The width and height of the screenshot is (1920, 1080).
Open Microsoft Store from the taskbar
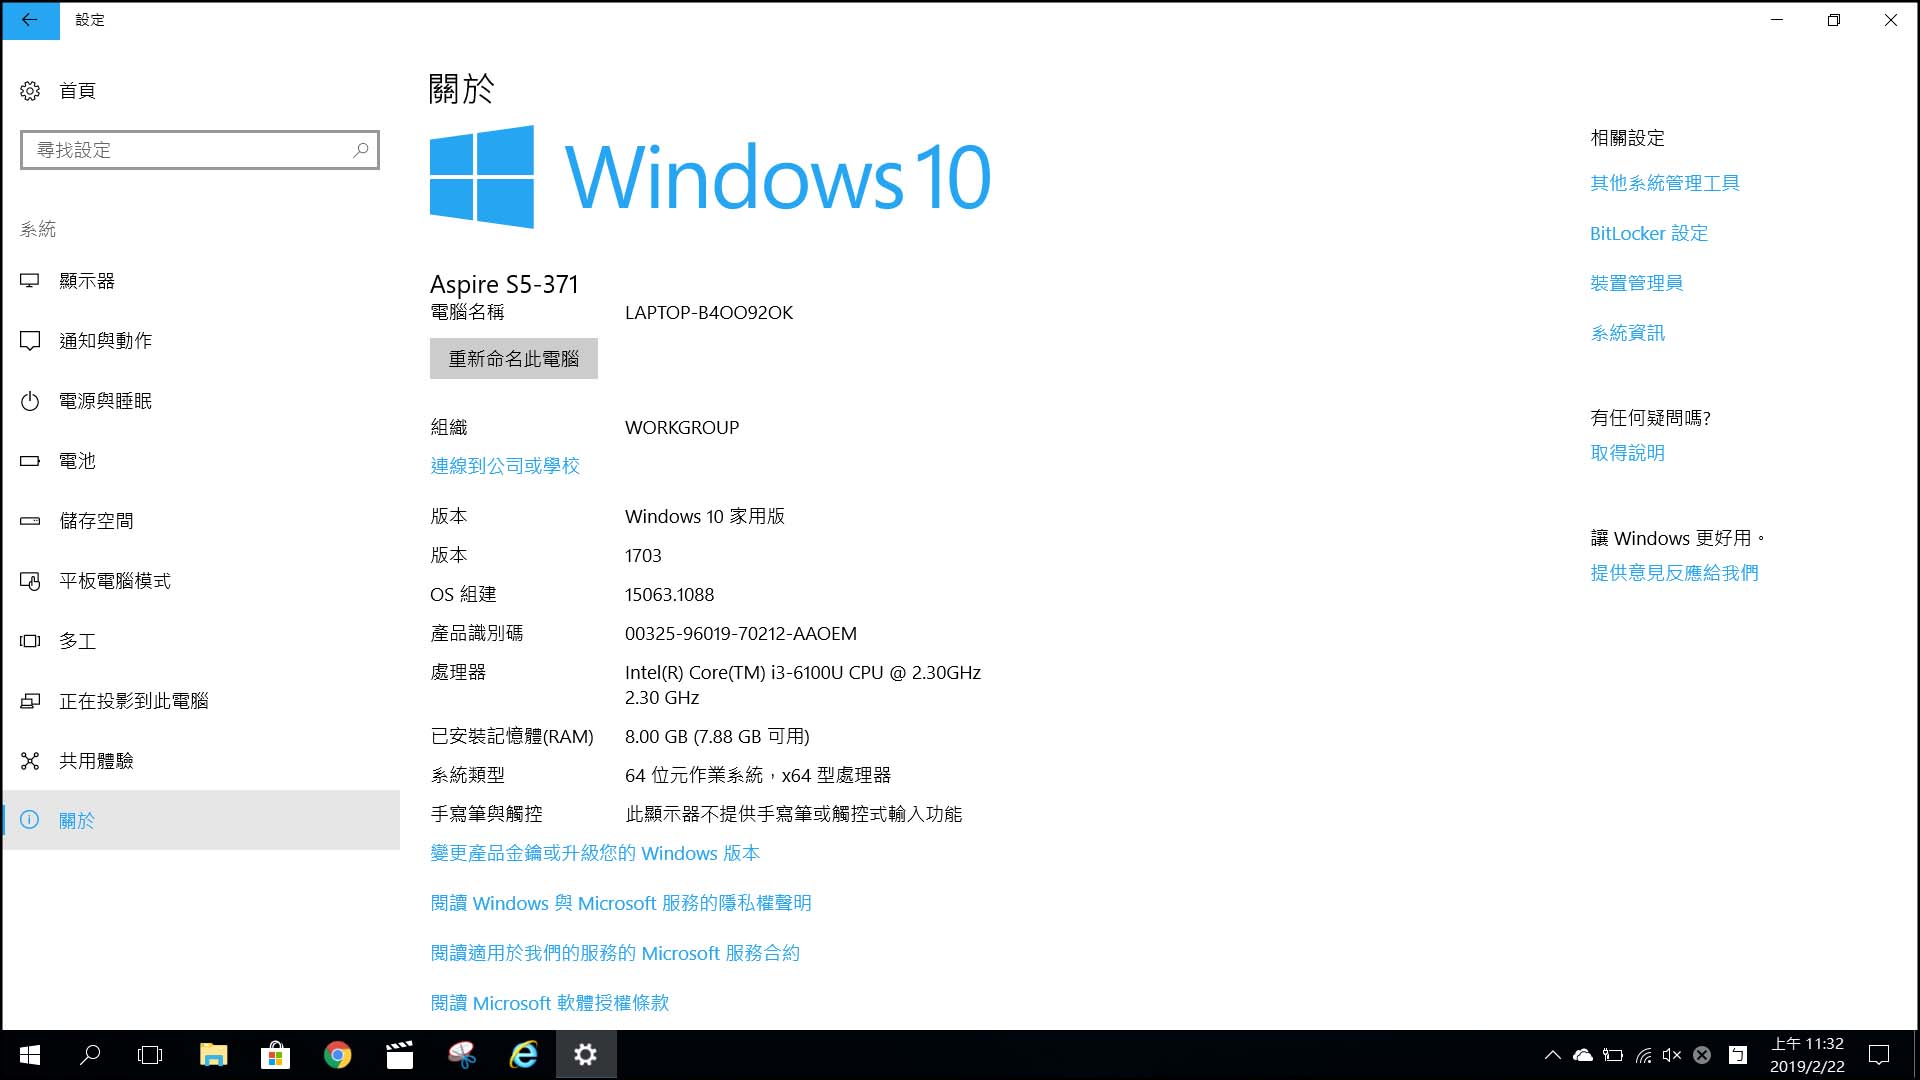(x=275, y=1055)
